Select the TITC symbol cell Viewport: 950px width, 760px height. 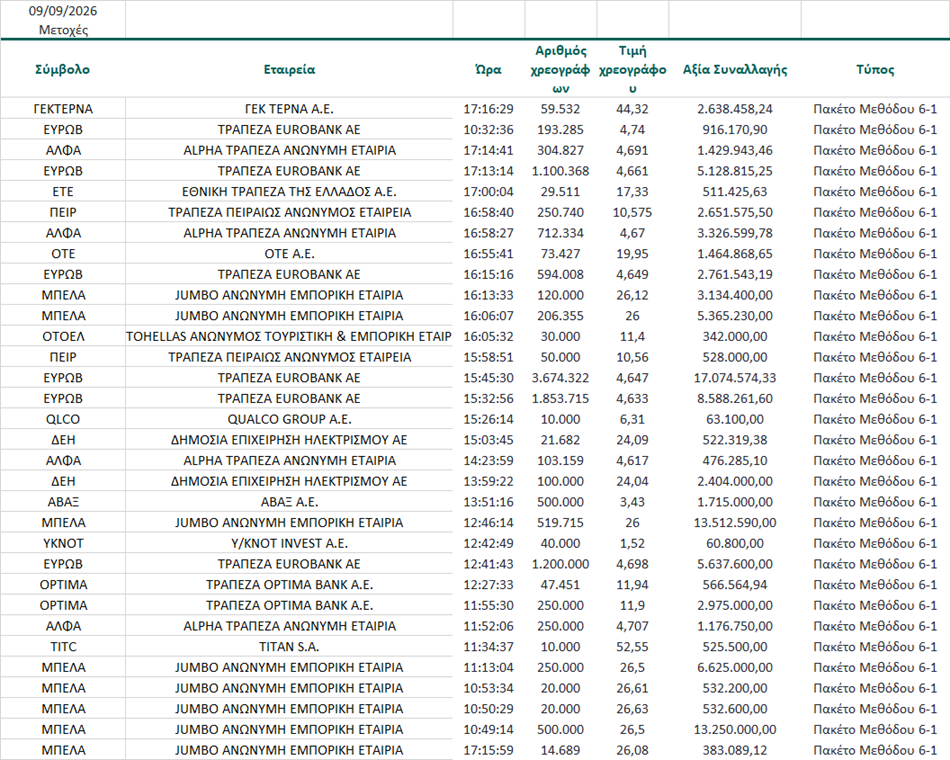[x=63, y=647]
